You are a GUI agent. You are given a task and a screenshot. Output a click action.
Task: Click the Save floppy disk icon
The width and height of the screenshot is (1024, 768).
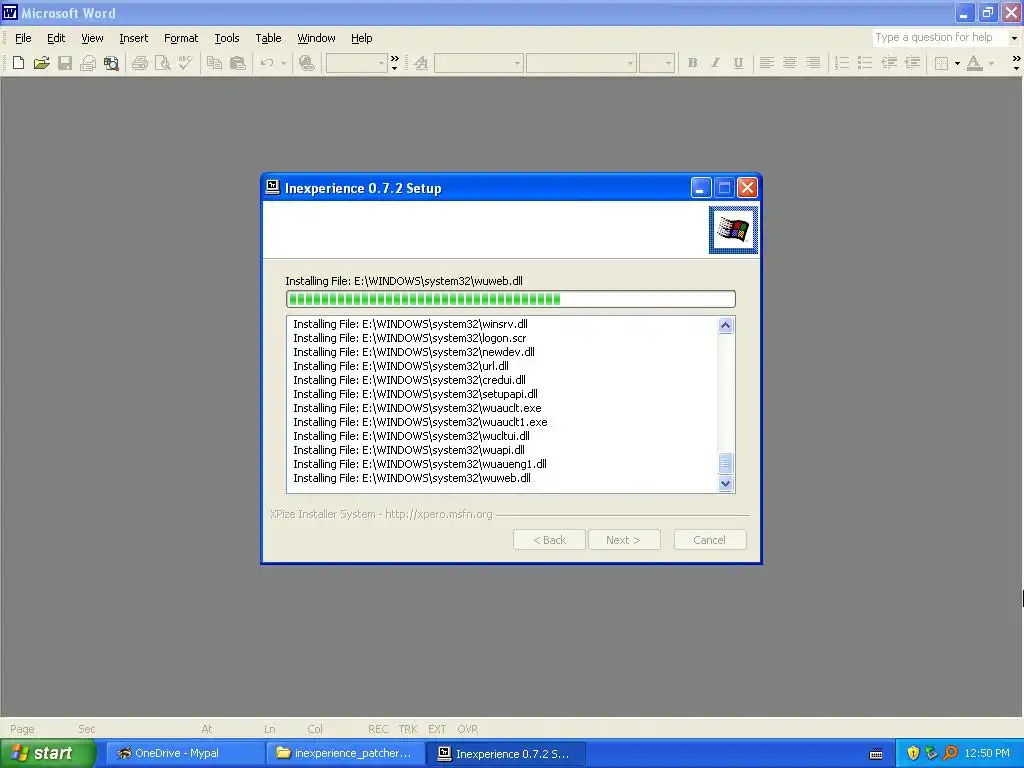65,63
